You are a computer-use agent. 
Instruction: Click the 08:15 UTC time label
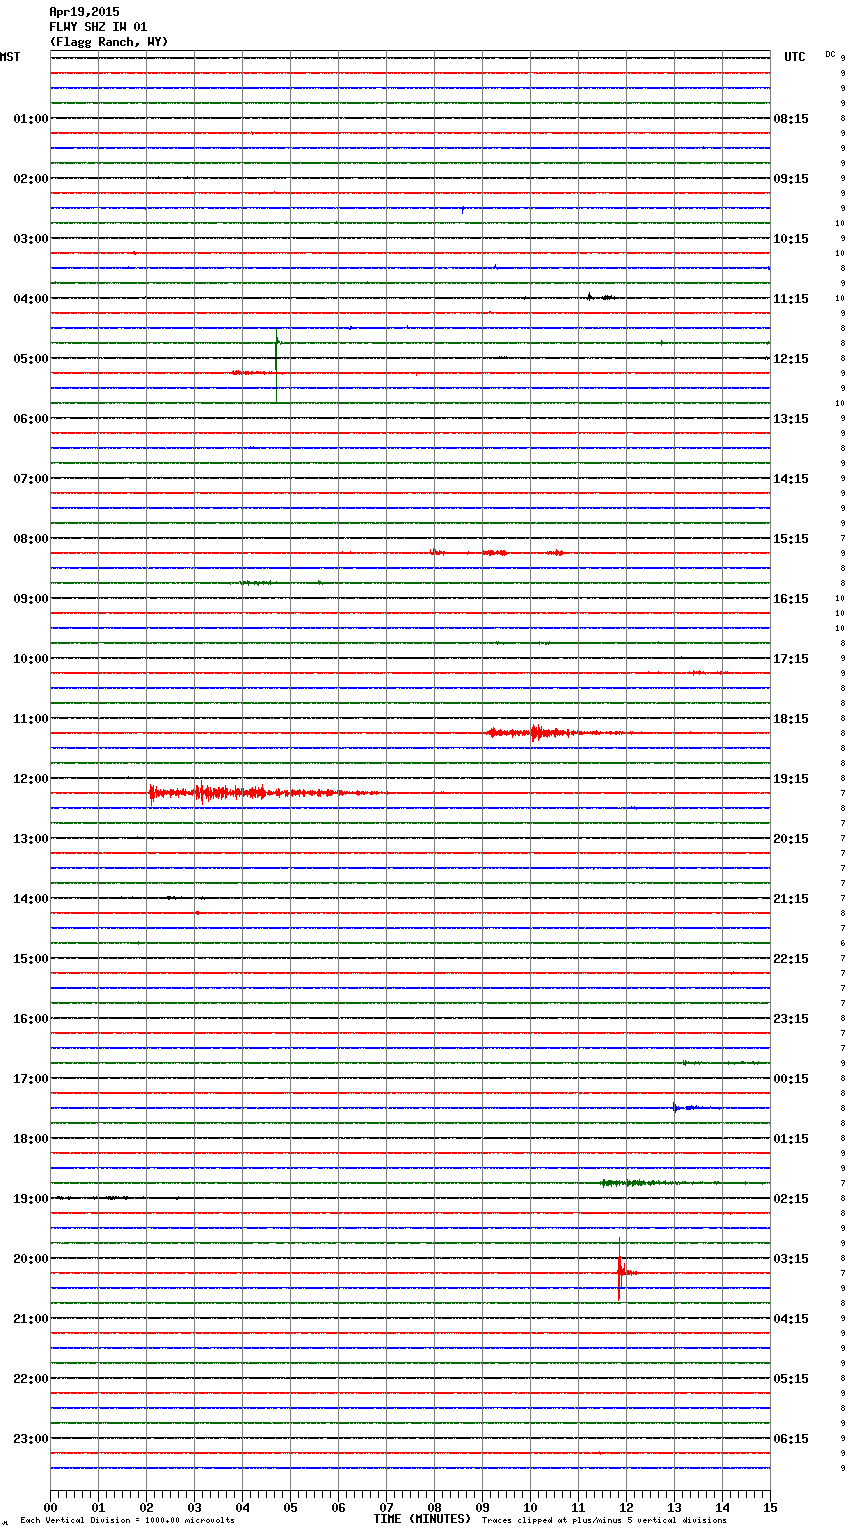coord(791,119)
